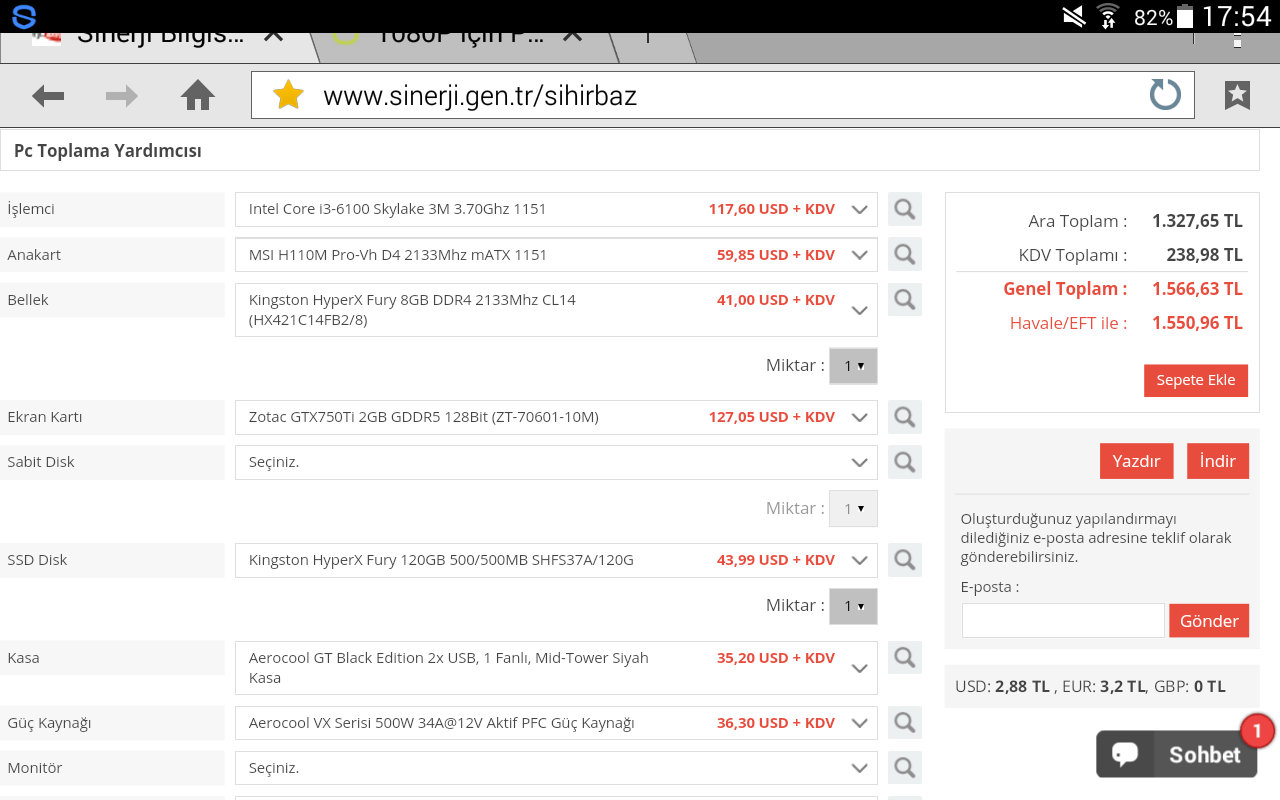Change the SSD Disk Miktar quantity dropdown
The width and height of the screenshot is (1280, 800).
click(x=853, y=606)
